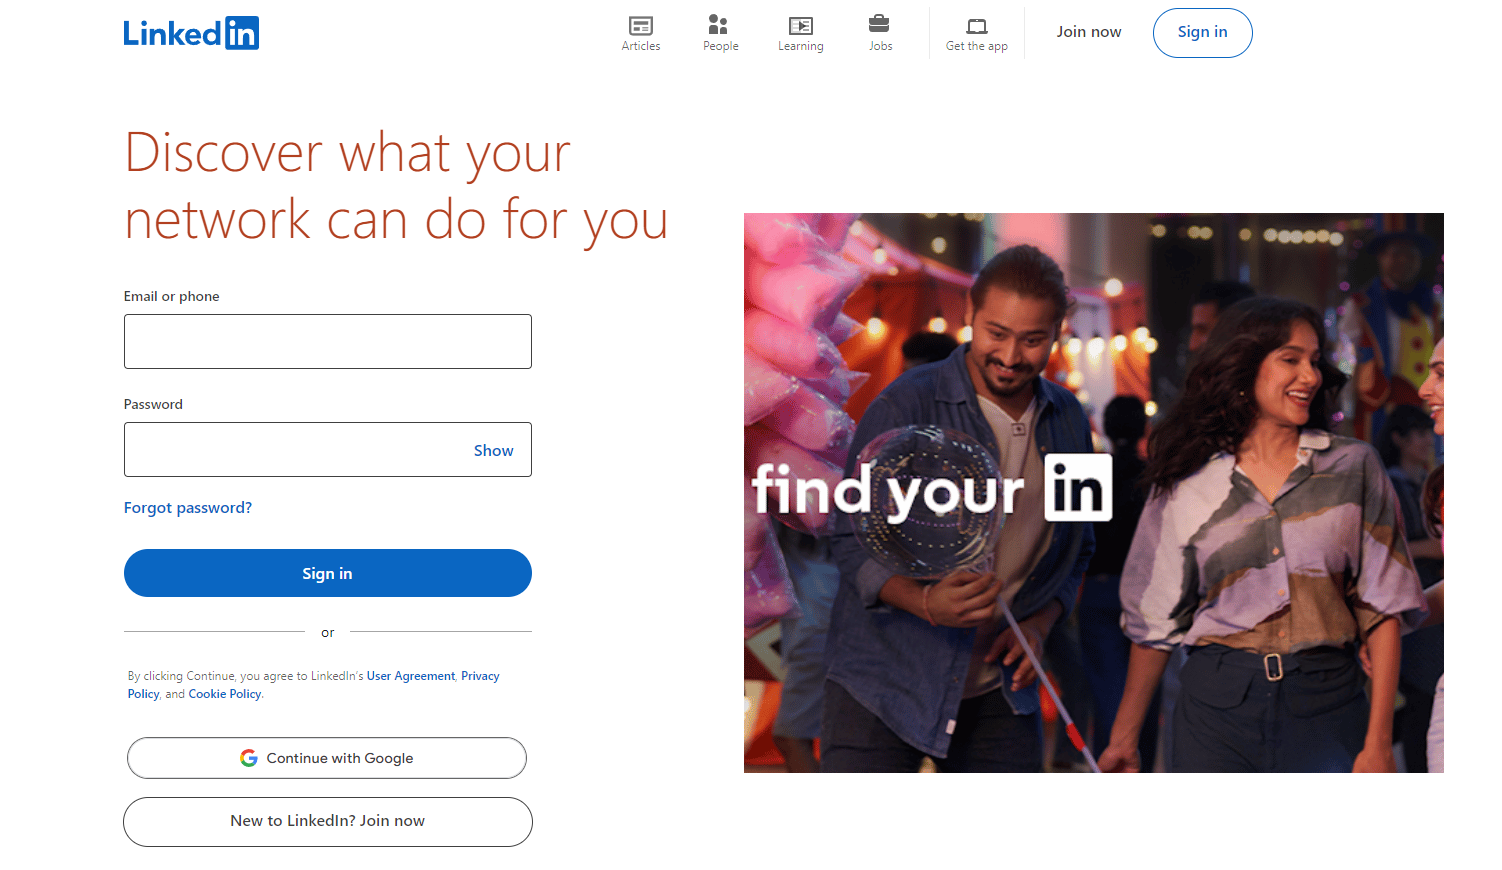The image size is (1502, 870).
Task: Open the Learning icon in navigation
Action: [x=801, y=26]
